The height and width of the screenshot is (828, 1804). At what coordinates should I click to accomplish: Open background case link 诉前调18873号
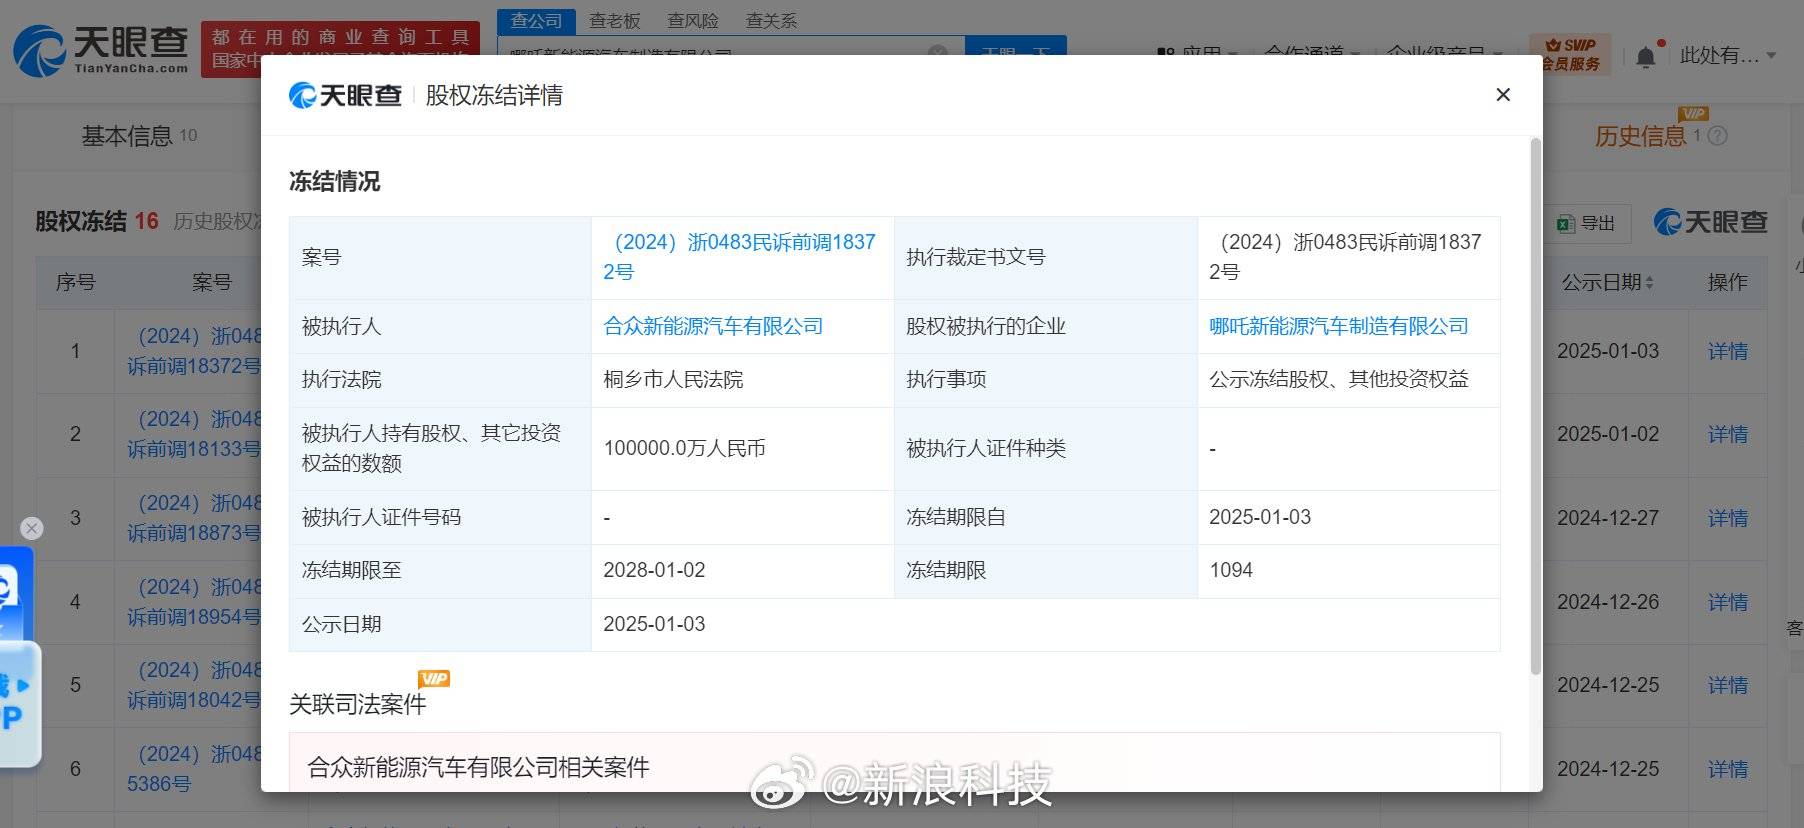point(194,518)
